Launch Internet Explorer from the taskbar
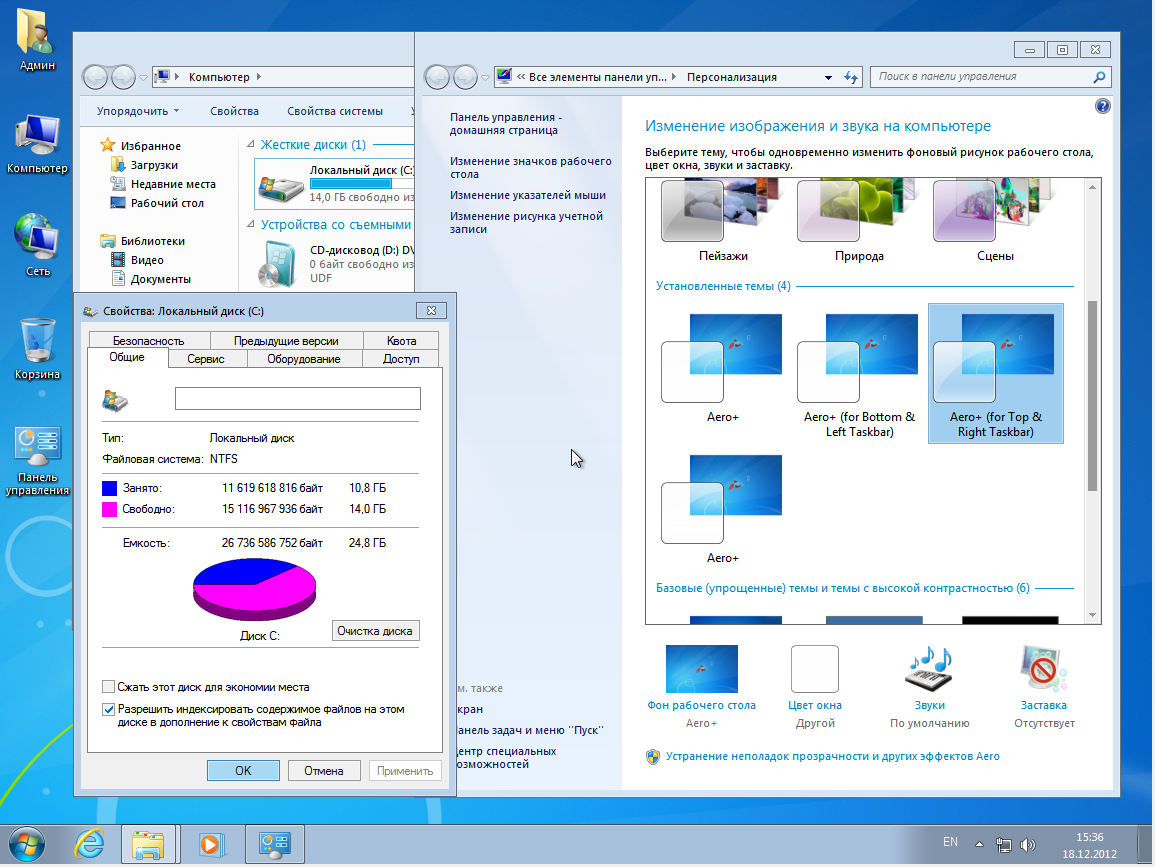 90,844
